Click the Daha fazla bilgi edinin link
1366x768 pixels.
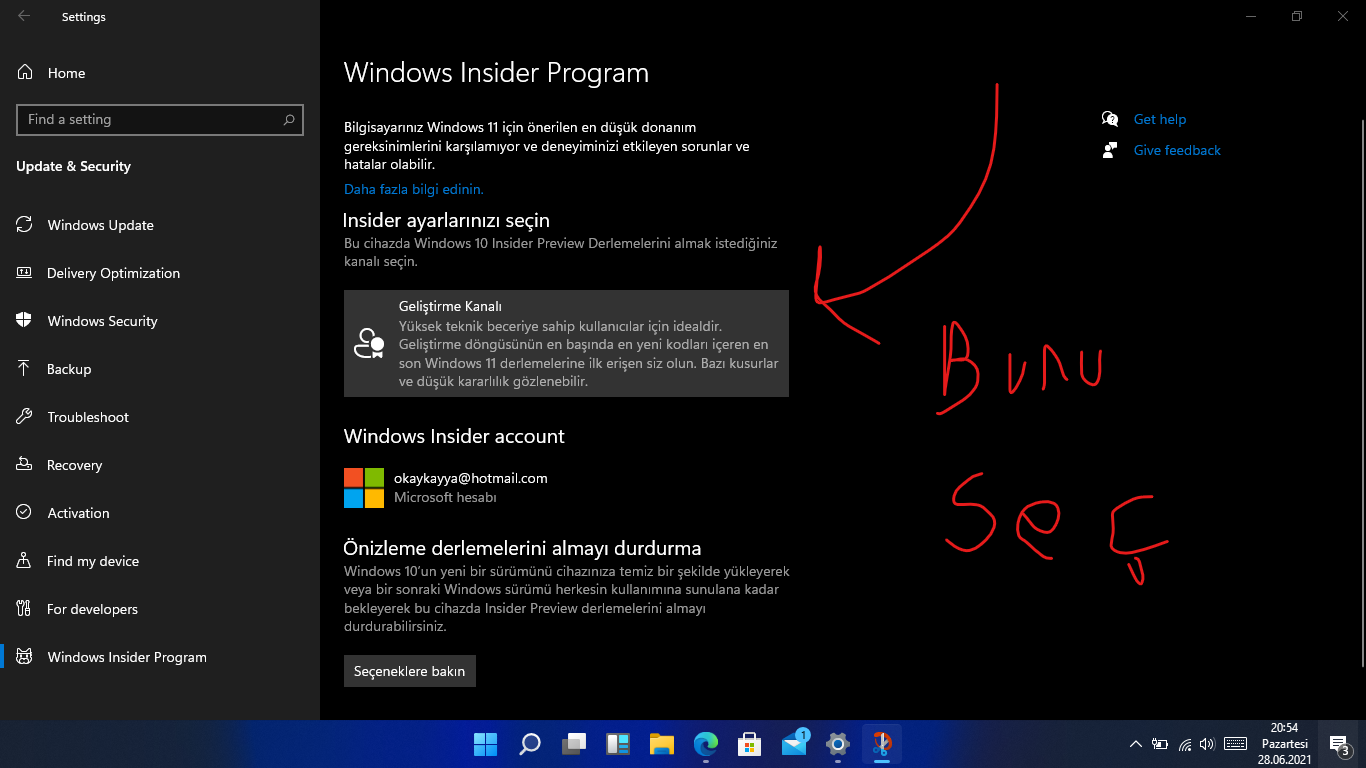(x=414, y=189)
